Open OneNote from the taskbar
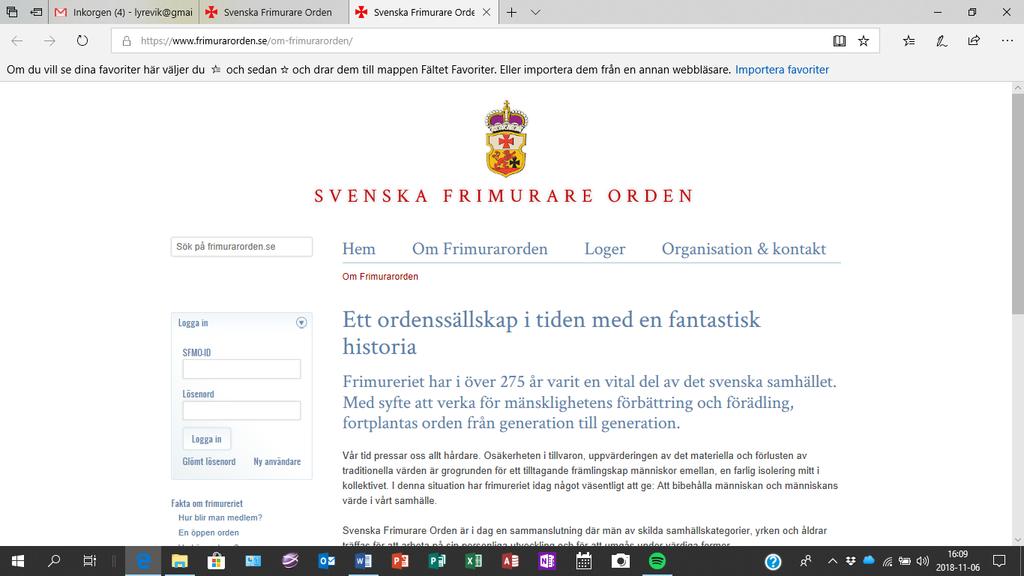Screen dimensions: 1024x576 point(547,561)
